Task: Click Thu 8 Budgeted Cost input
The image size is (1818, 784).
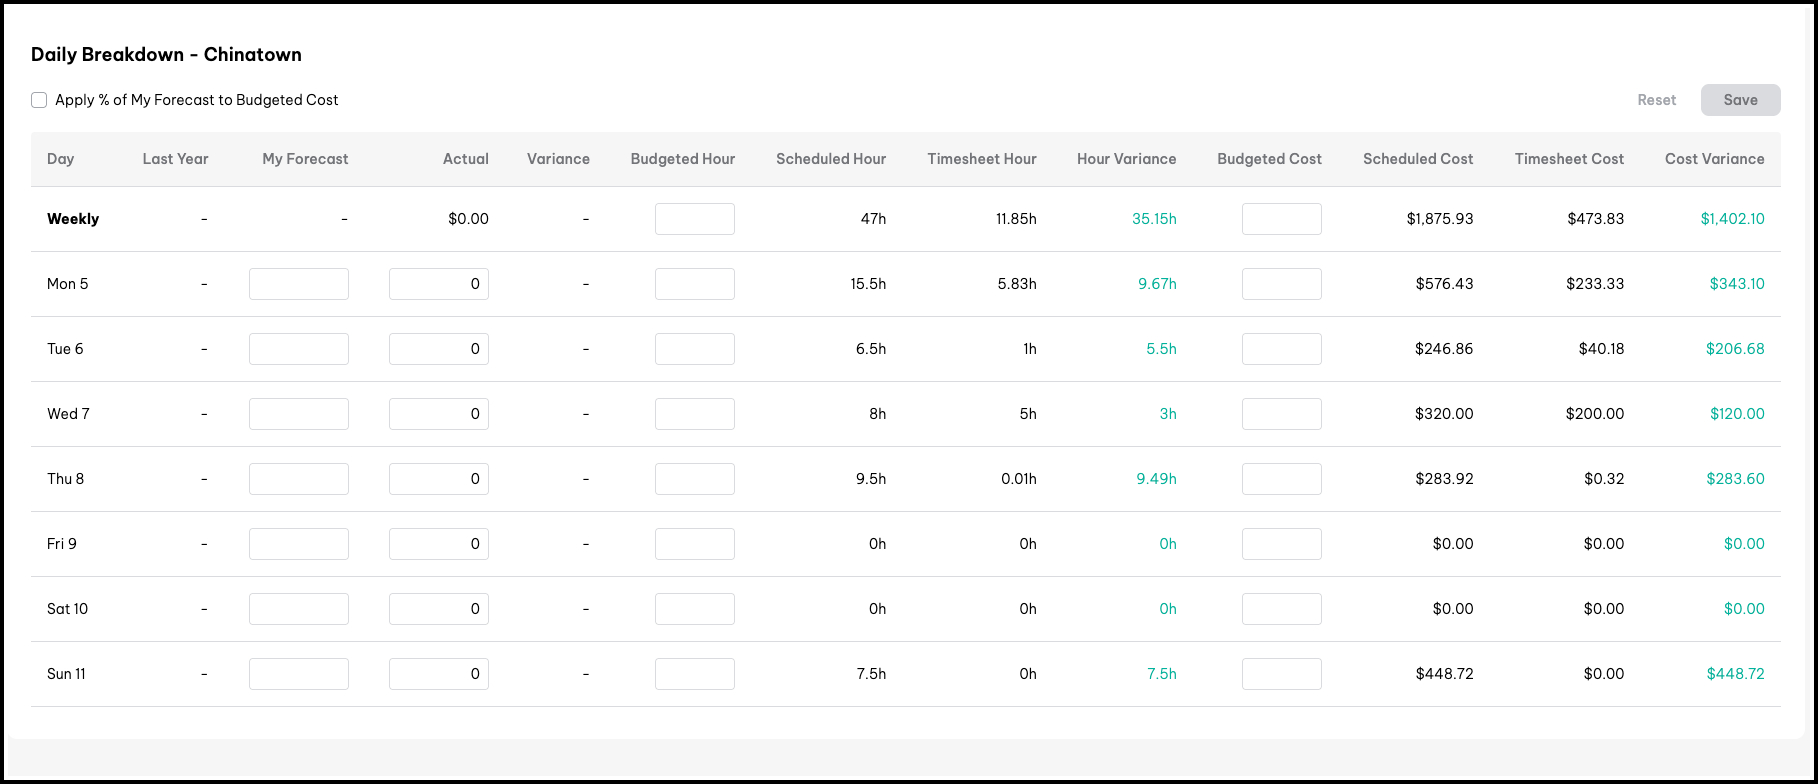Action: coord(1281,479)
